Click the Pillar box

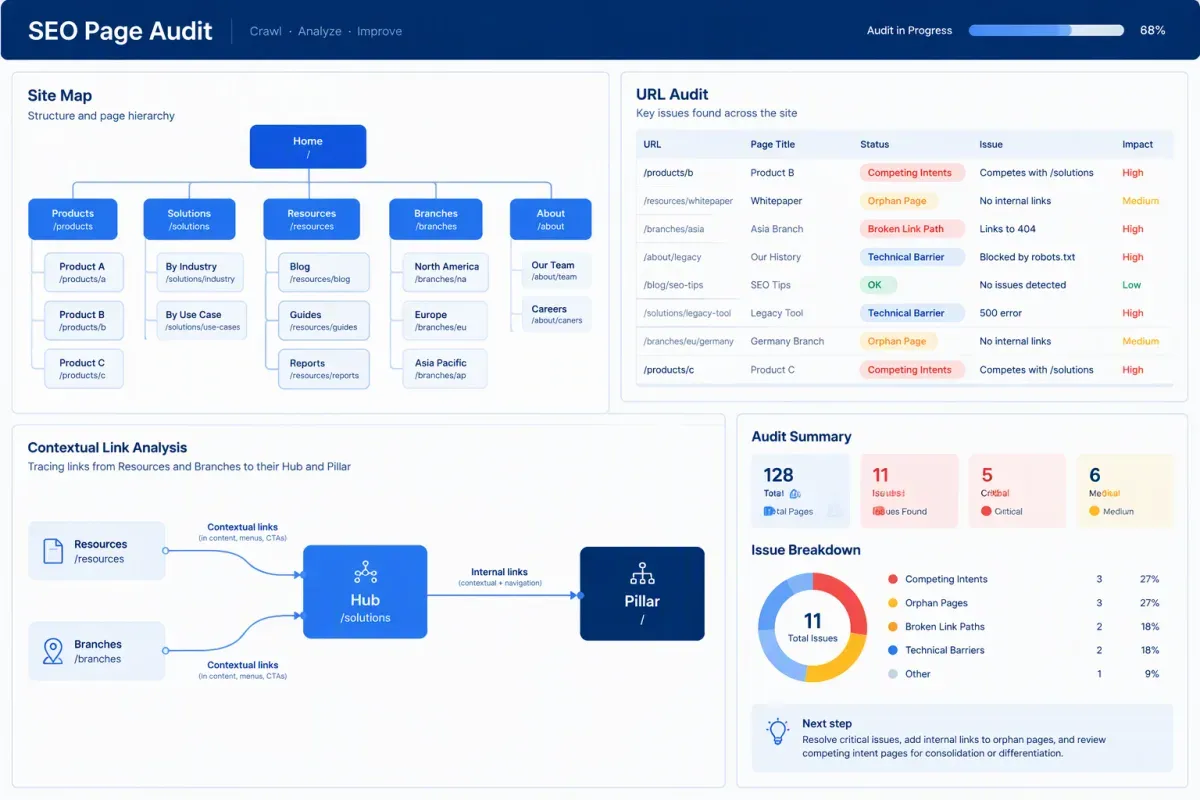point(642,593)
